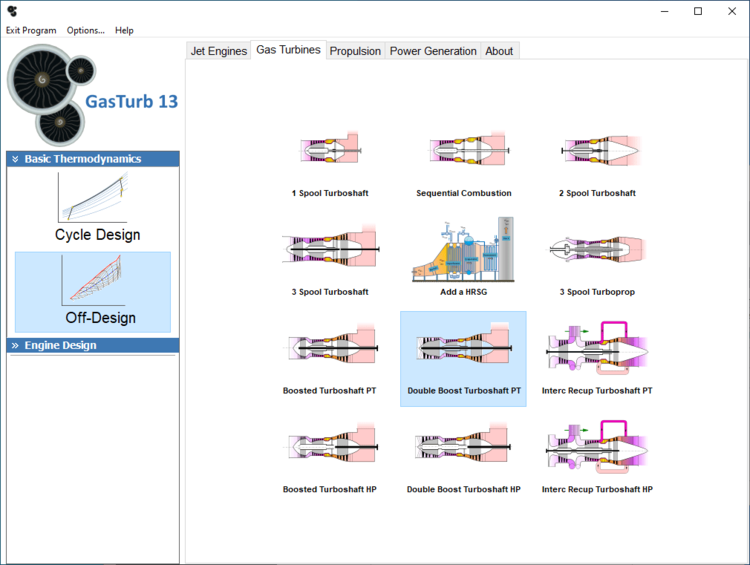This screenshot has height=565, width=750.
Task: Click the Add a HRSG plant icon
Action: click(464, 250)
